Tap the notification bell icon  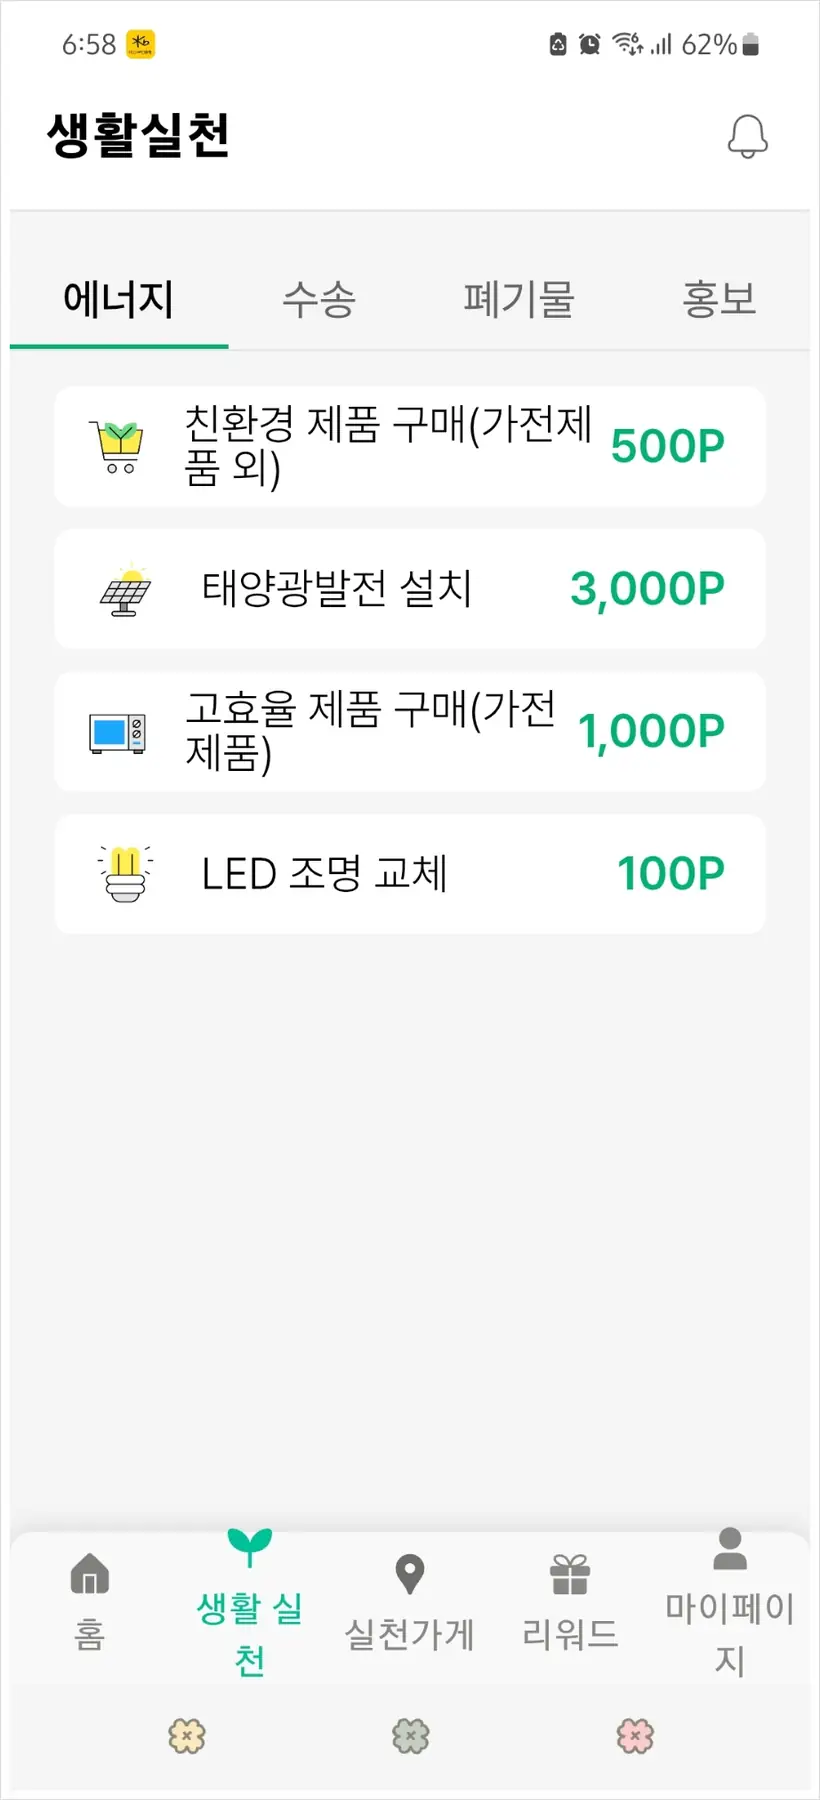pos(747,136)
